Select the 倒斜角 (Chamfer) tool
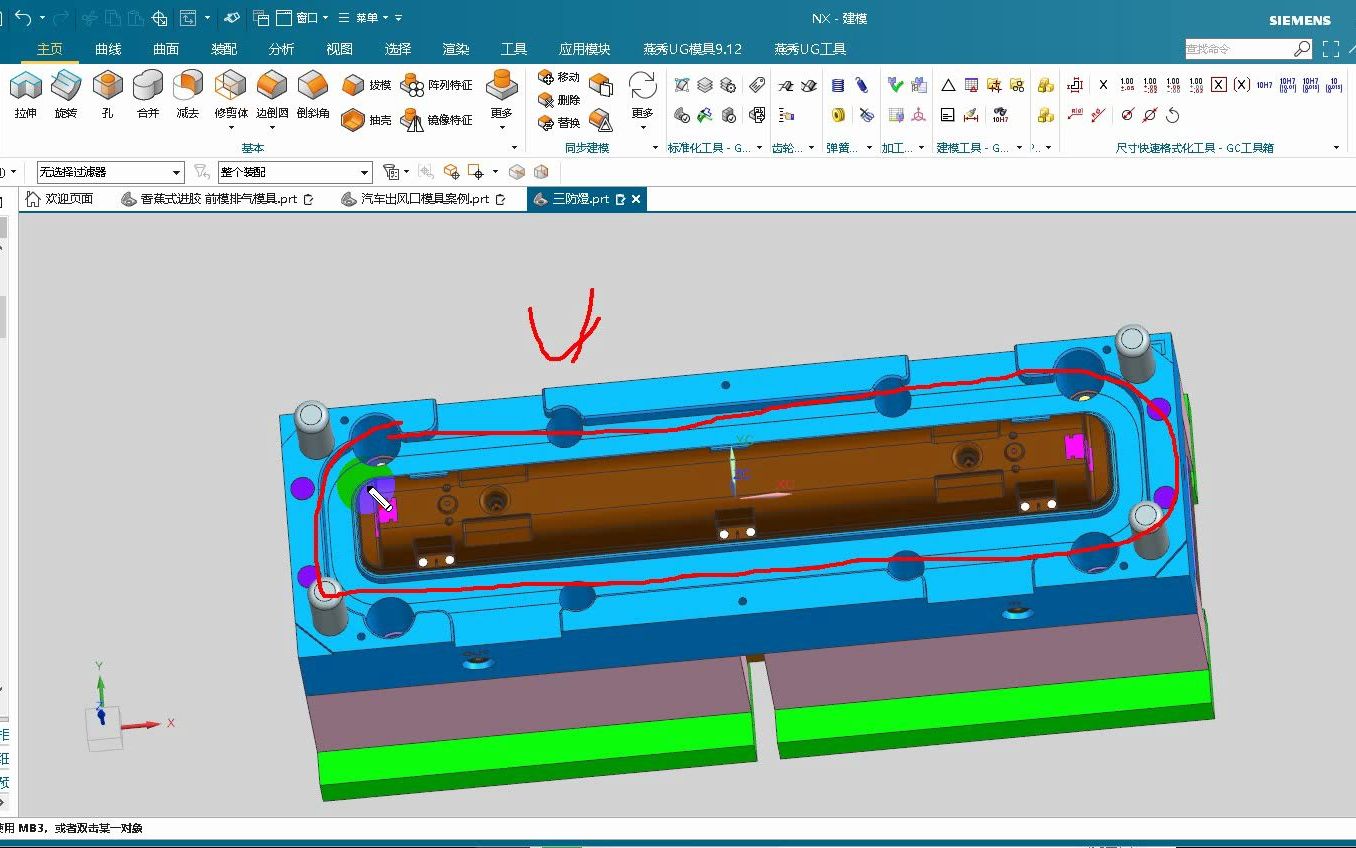This screenshot has width=1356, height=848. pyautogui.click(x=313, y=94)
